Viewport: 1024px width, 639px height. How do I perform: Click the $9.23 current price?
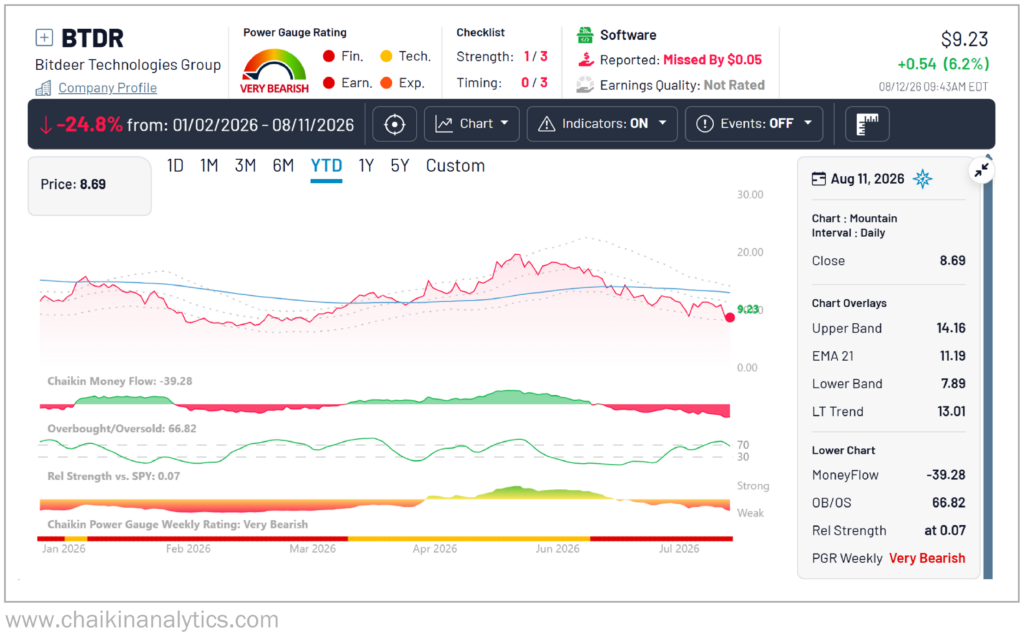click(x=965, y=39)
